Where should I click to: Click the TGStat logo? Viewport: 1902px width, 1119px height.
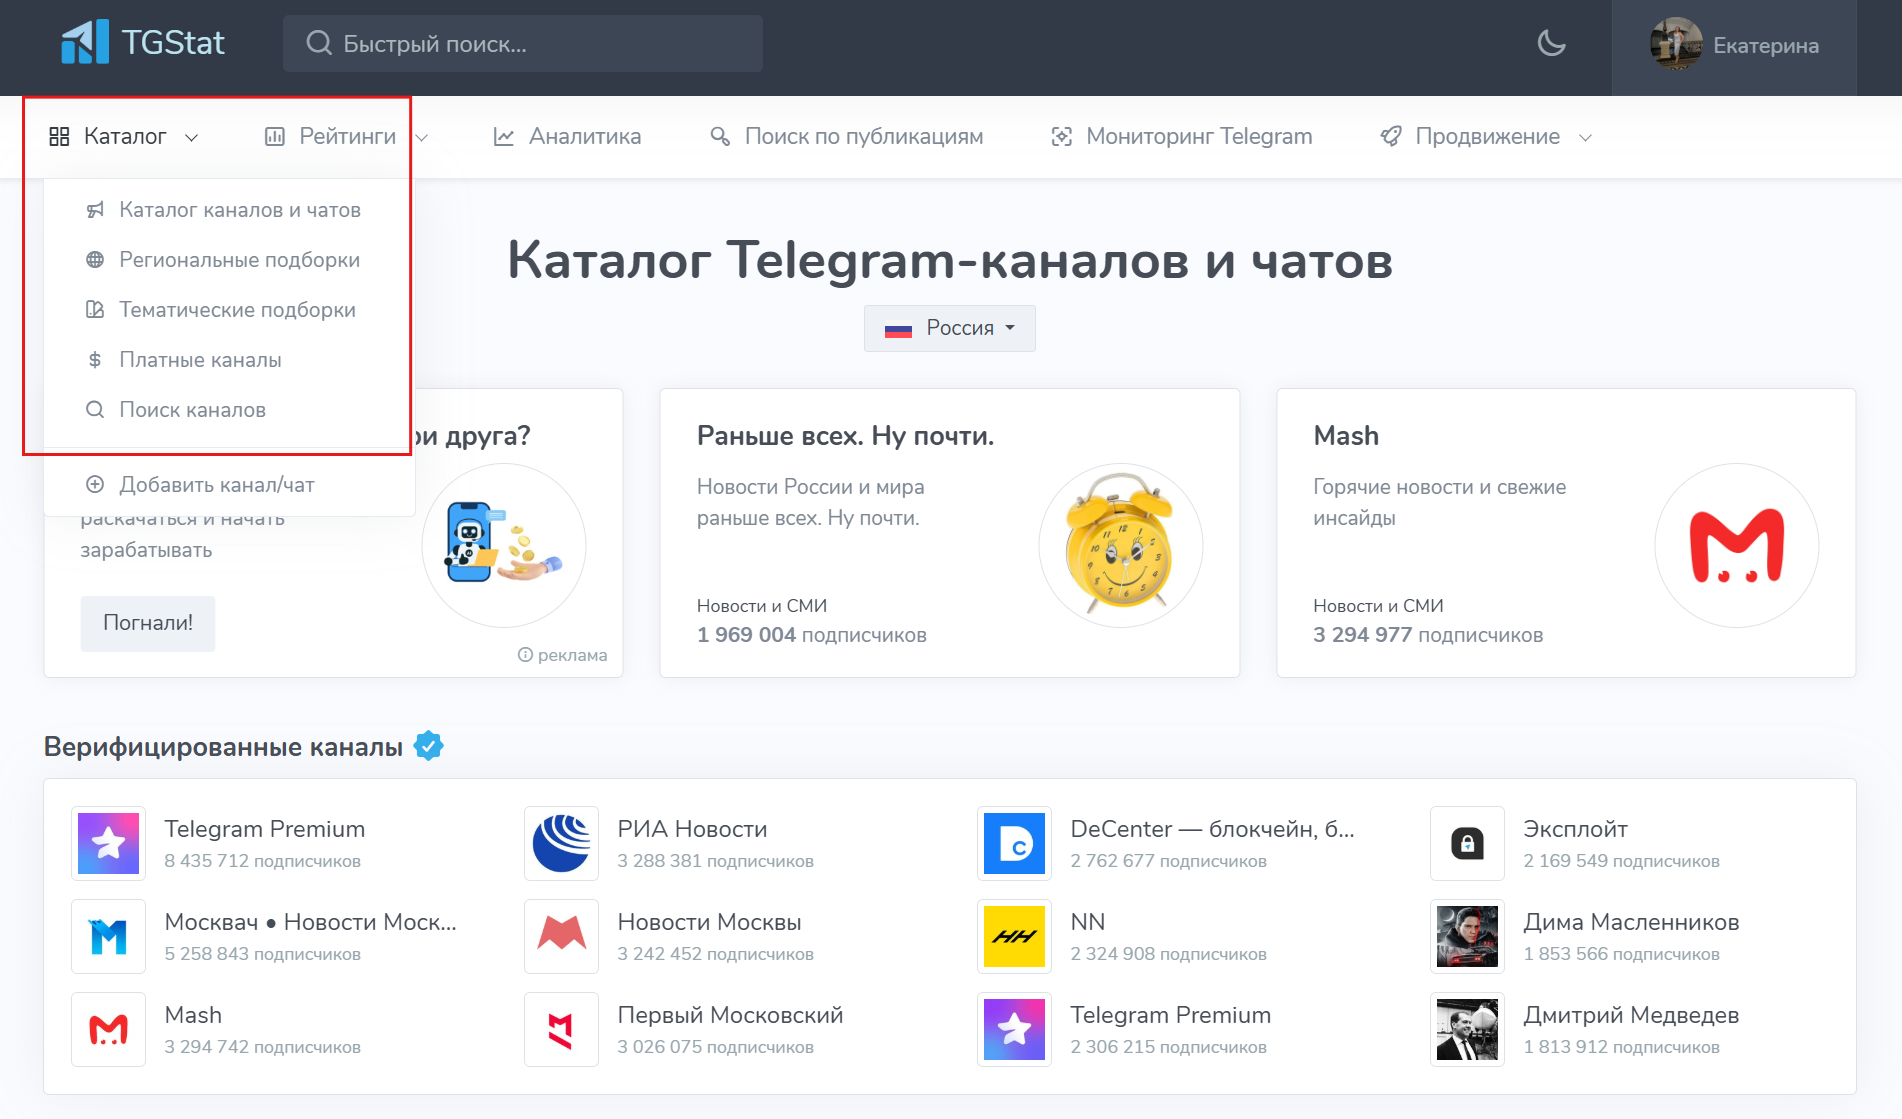[144, 42]
